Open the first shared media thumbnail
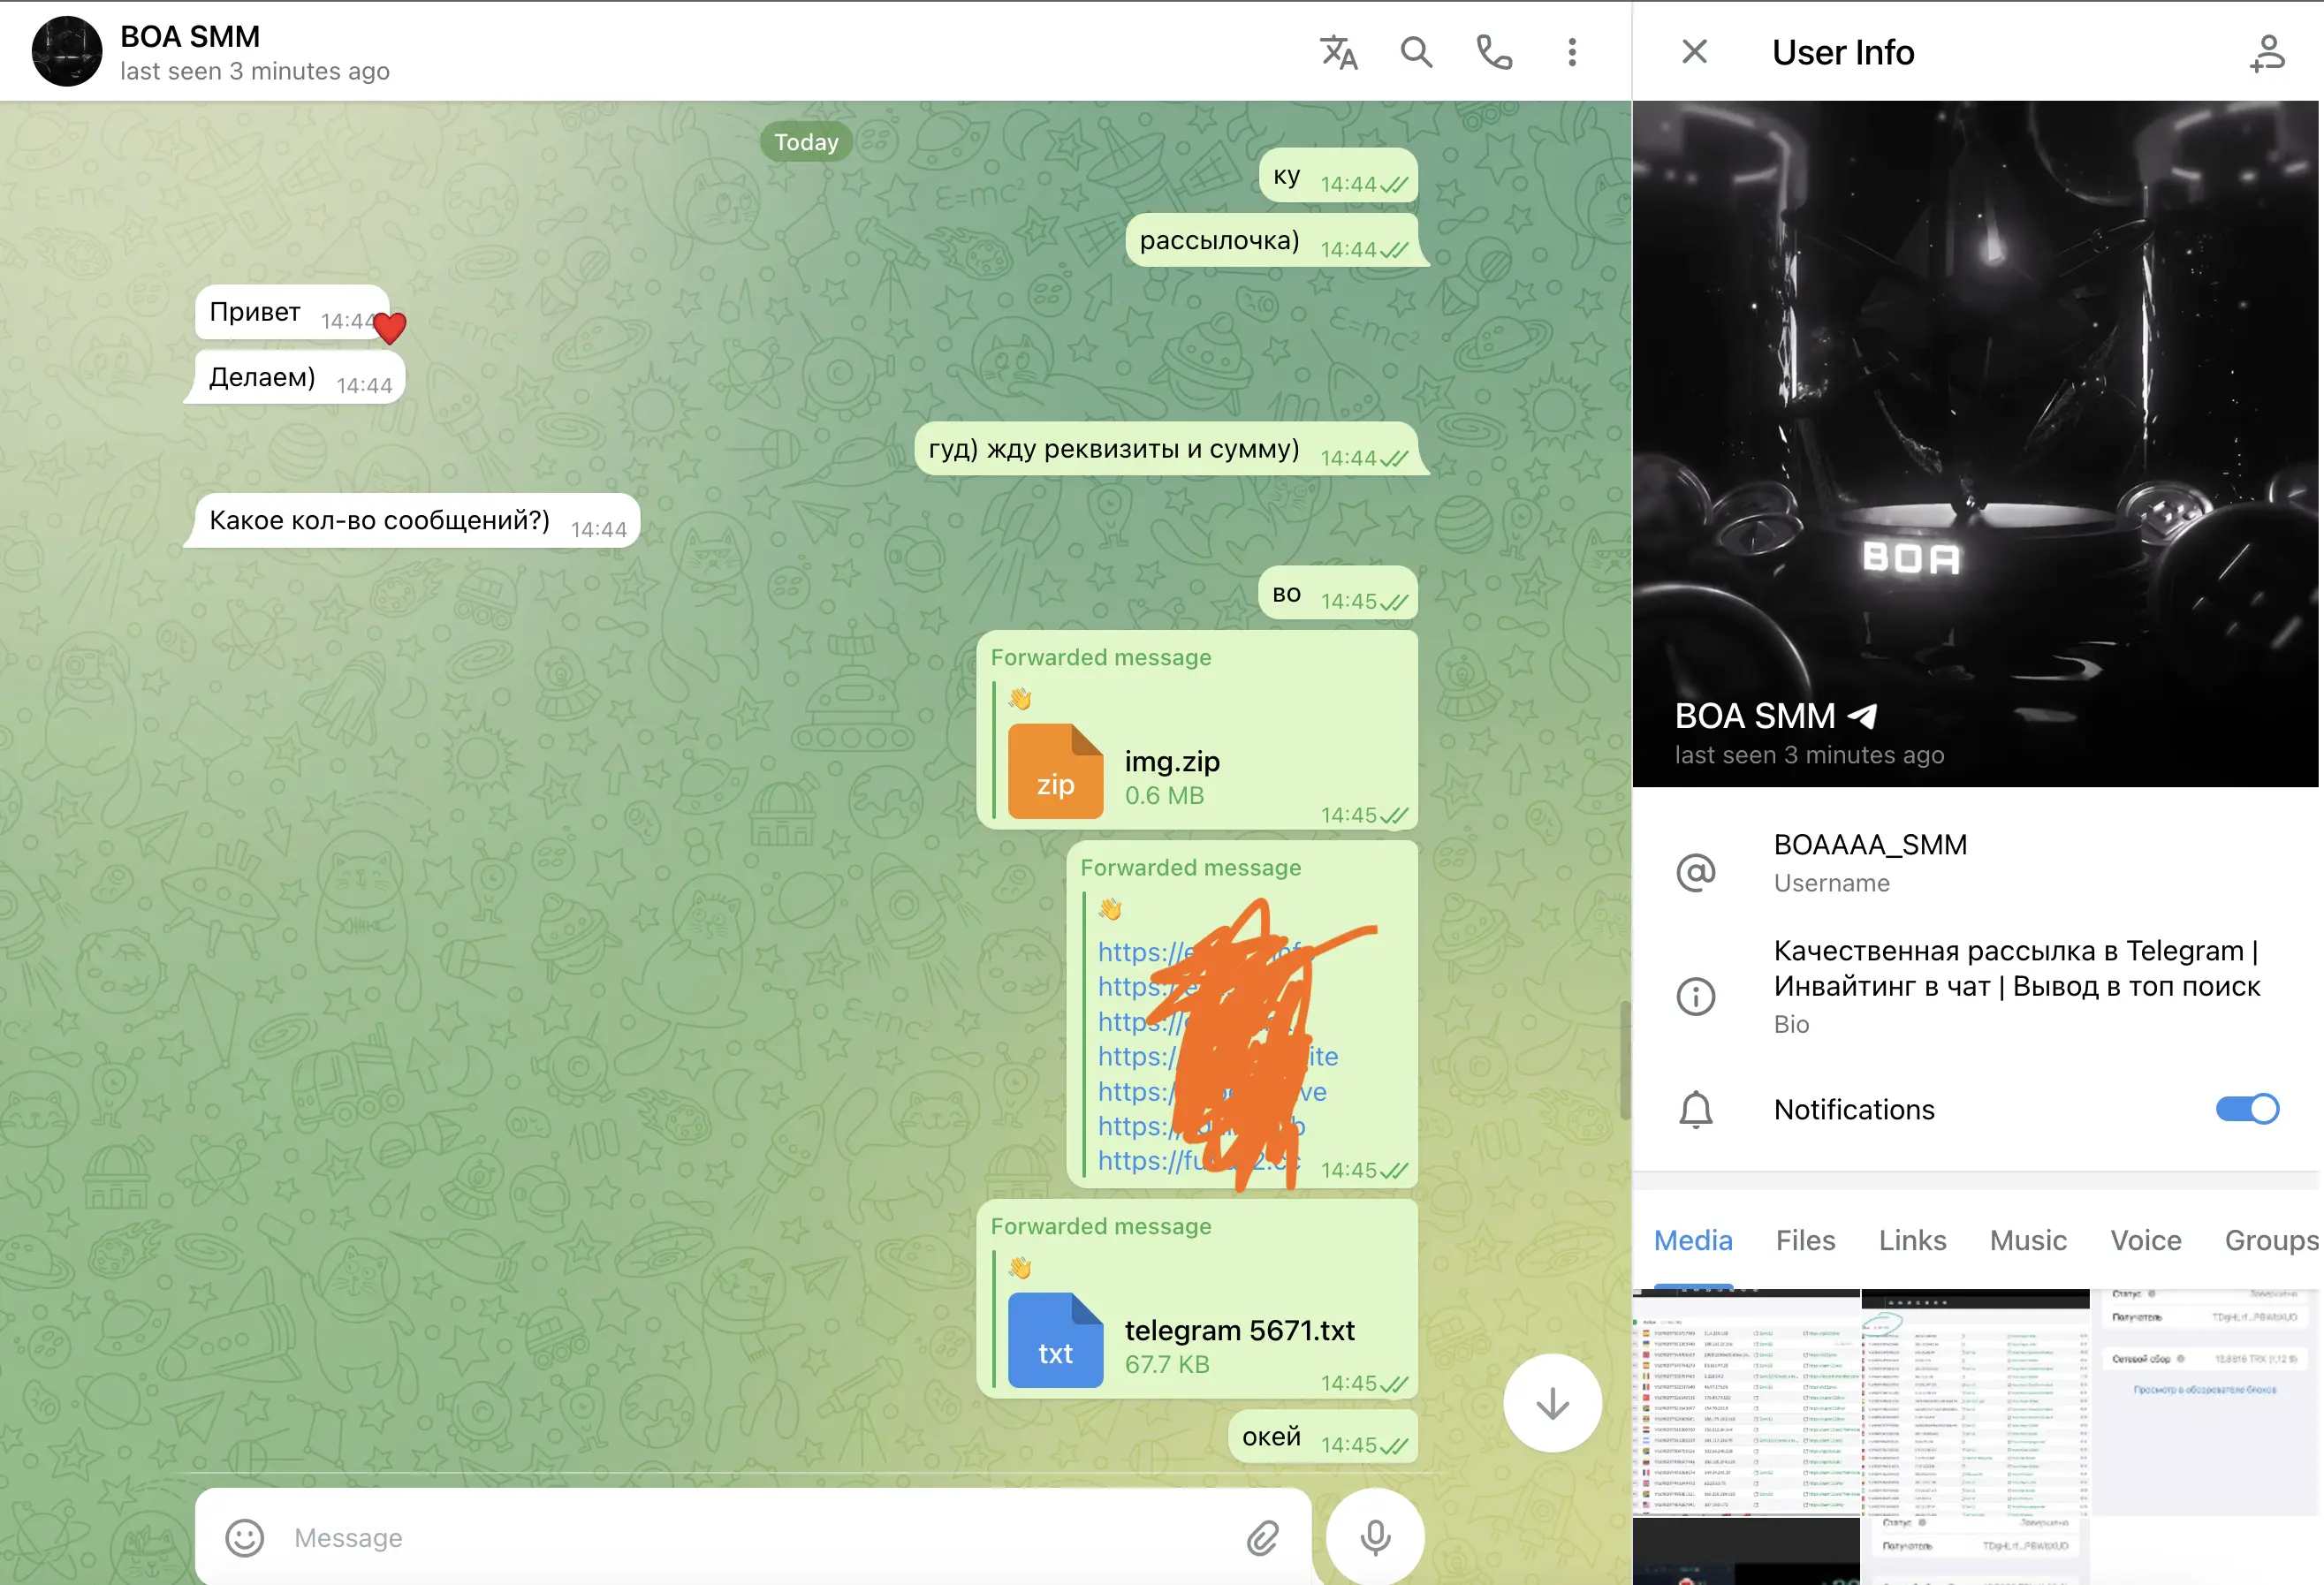The image size is (2324, 1585). pos(1745,1402)
